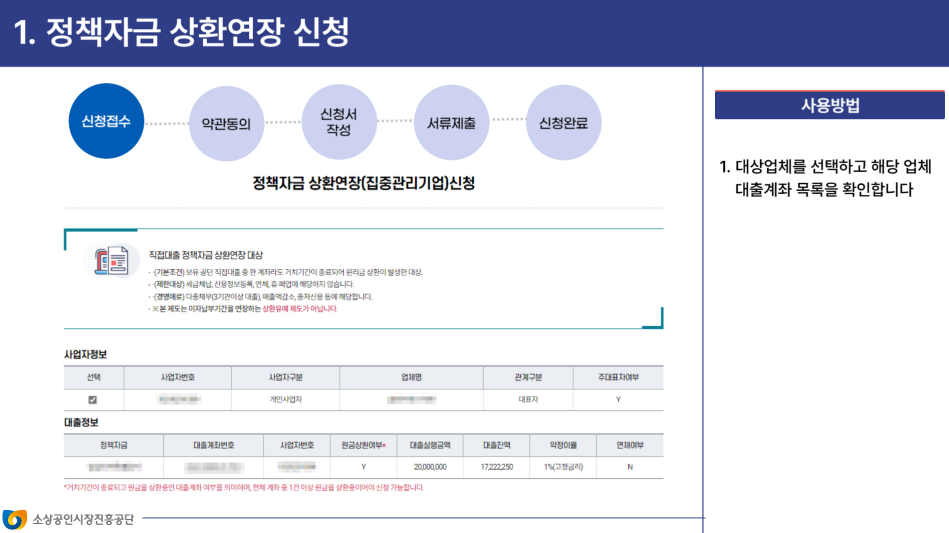
Task: Check the 사업자정보 선택 checkbox
Action: [93, 399]
